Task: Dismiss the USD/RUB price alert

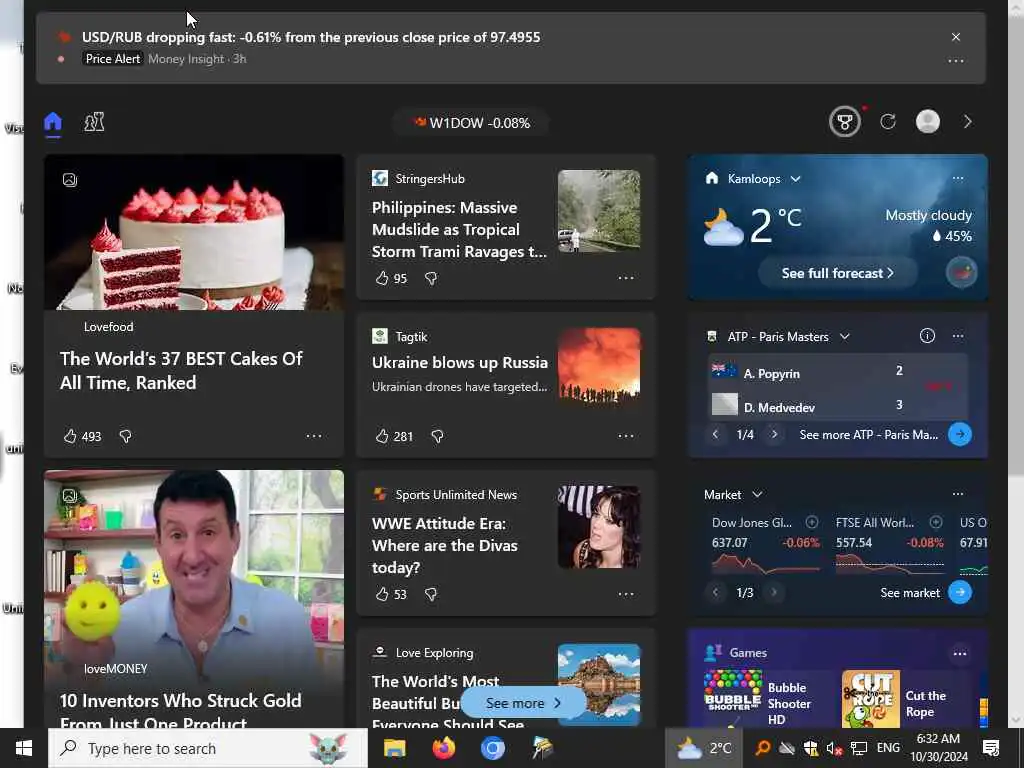Action: click(x=956, y=37)
